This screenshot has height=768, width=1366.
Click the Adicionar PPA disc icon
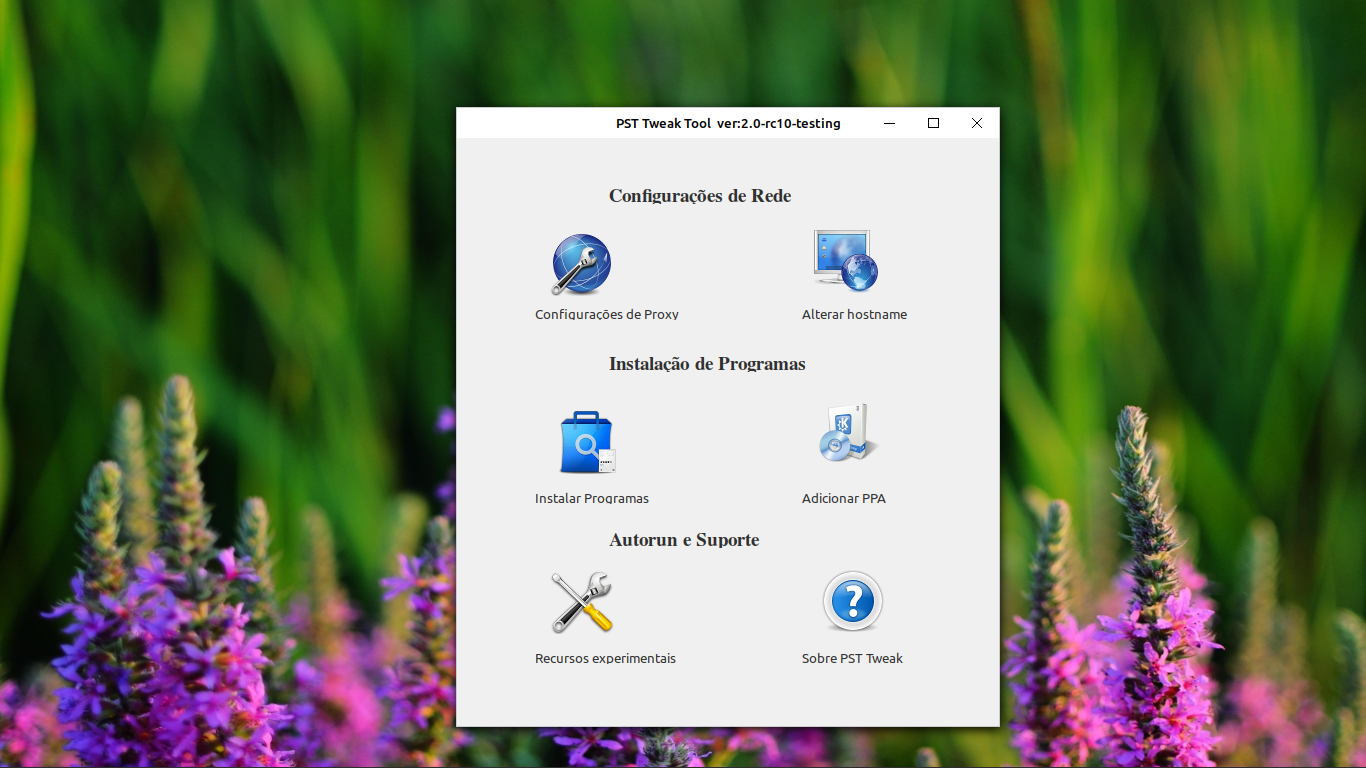pos(847,433)
